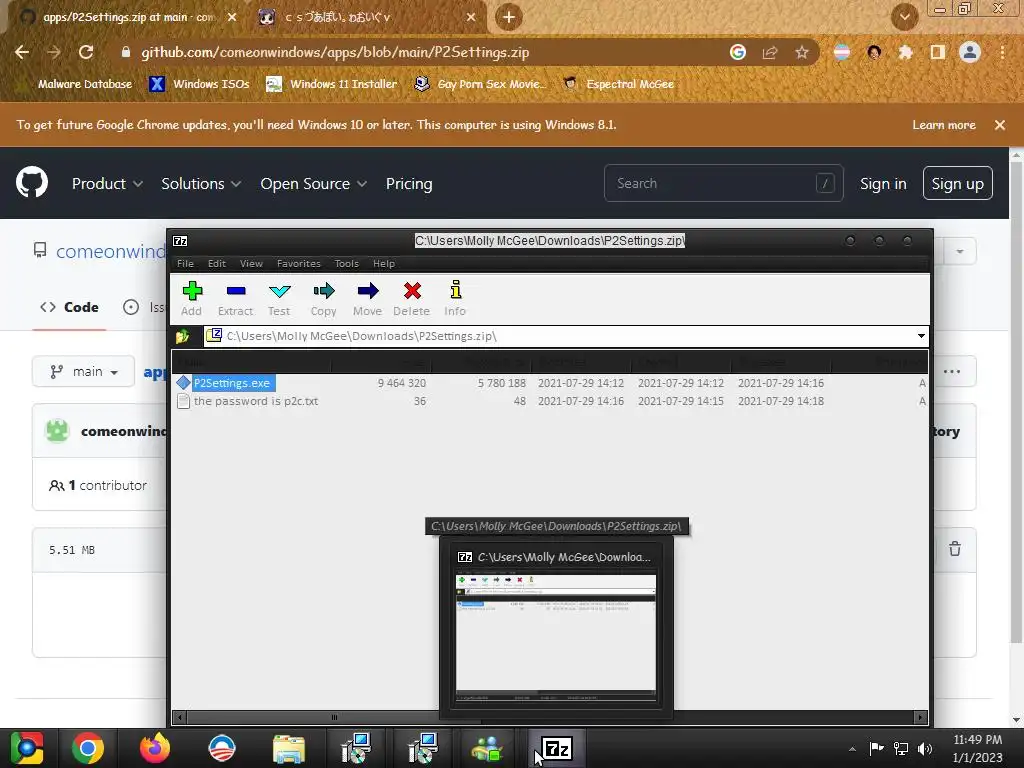The image size is (1024, 768).
Task: Open the View menu in 7-Zip
Action: (x=251, y=264)
